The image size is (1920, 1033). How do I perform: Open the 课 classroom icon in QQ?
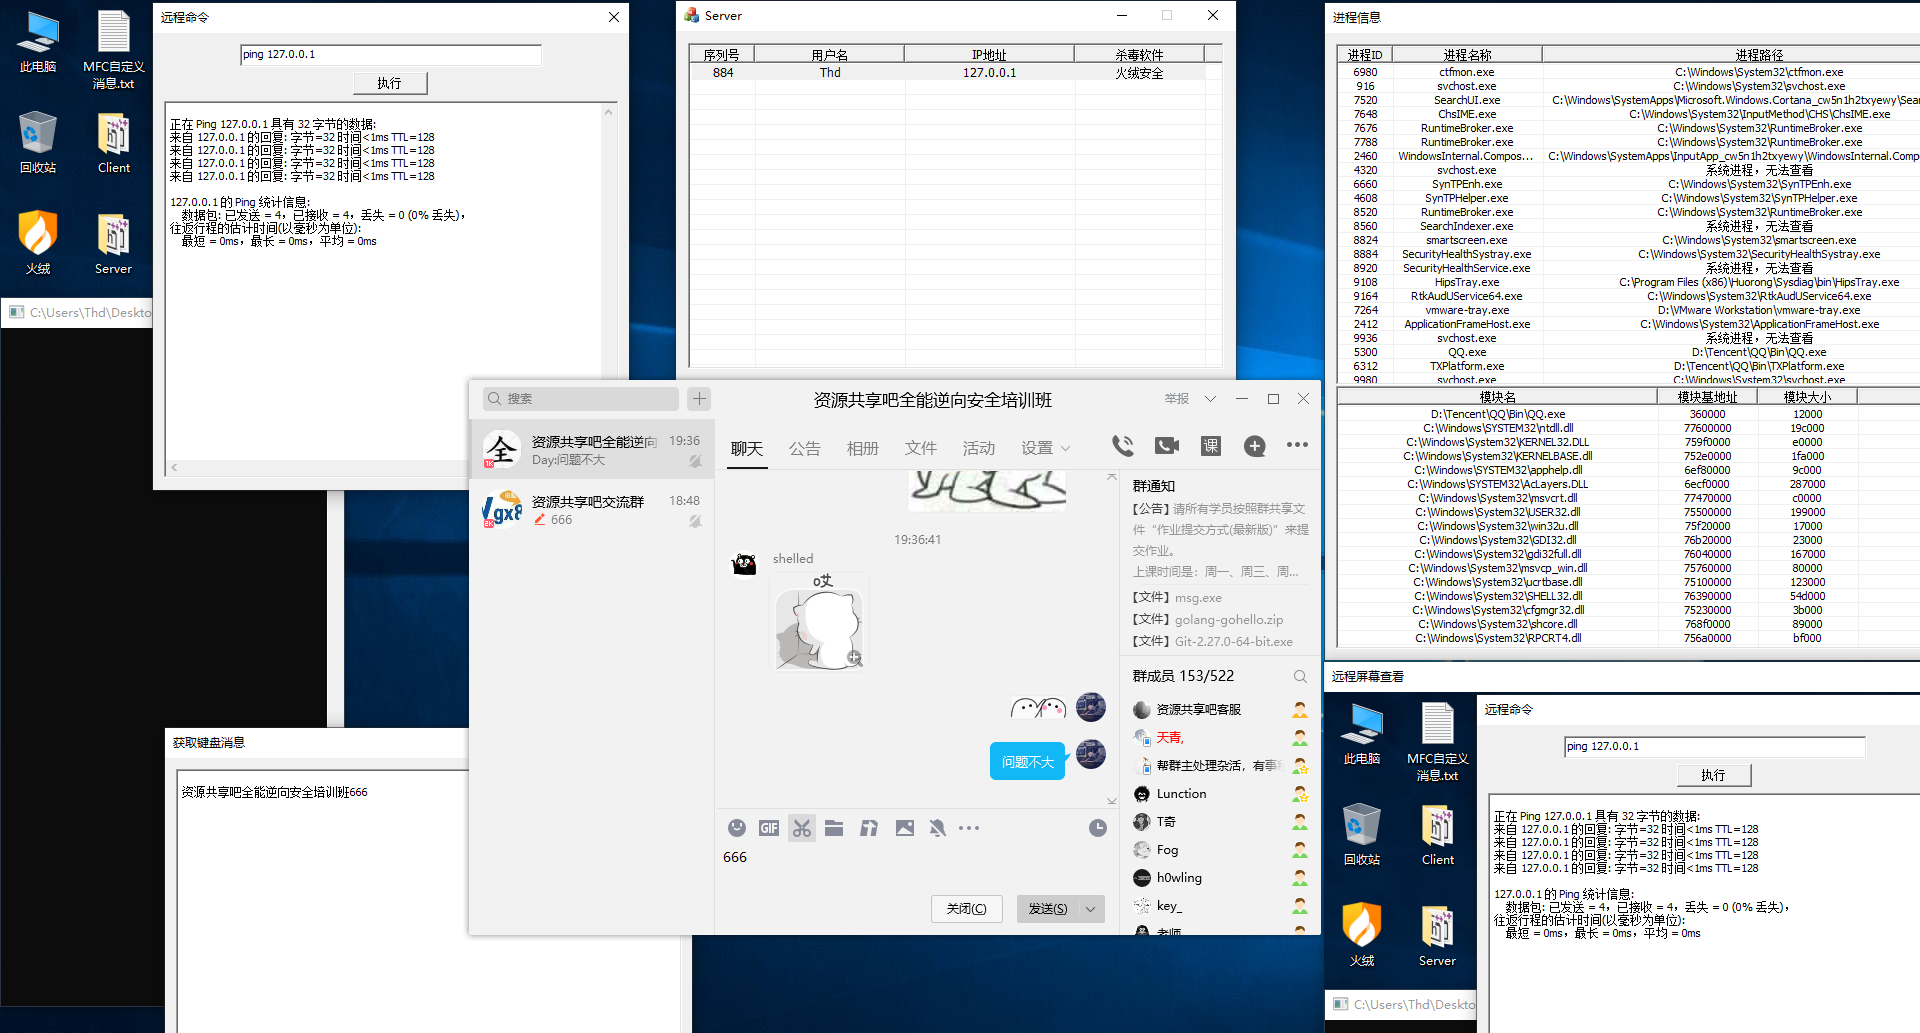click(1211, 446)
